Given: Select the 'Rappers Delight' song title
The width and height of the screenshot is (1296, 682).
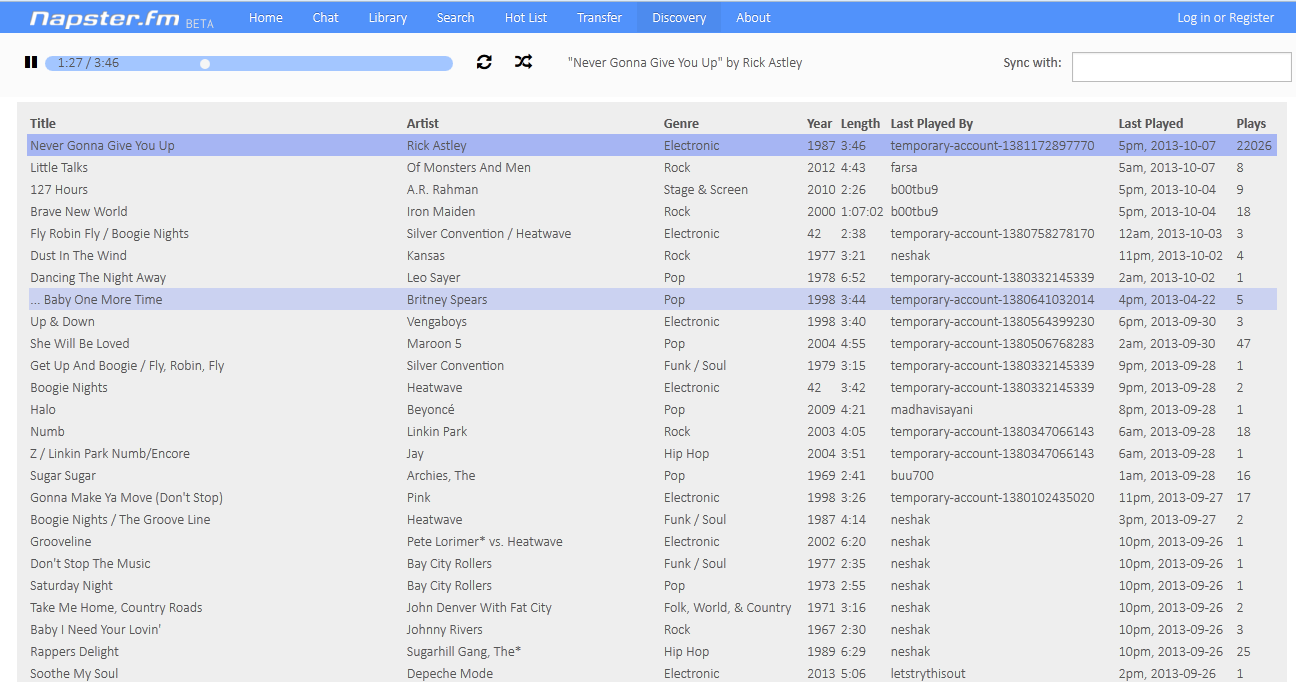Looking at the screenshot, I should point(74,652).
